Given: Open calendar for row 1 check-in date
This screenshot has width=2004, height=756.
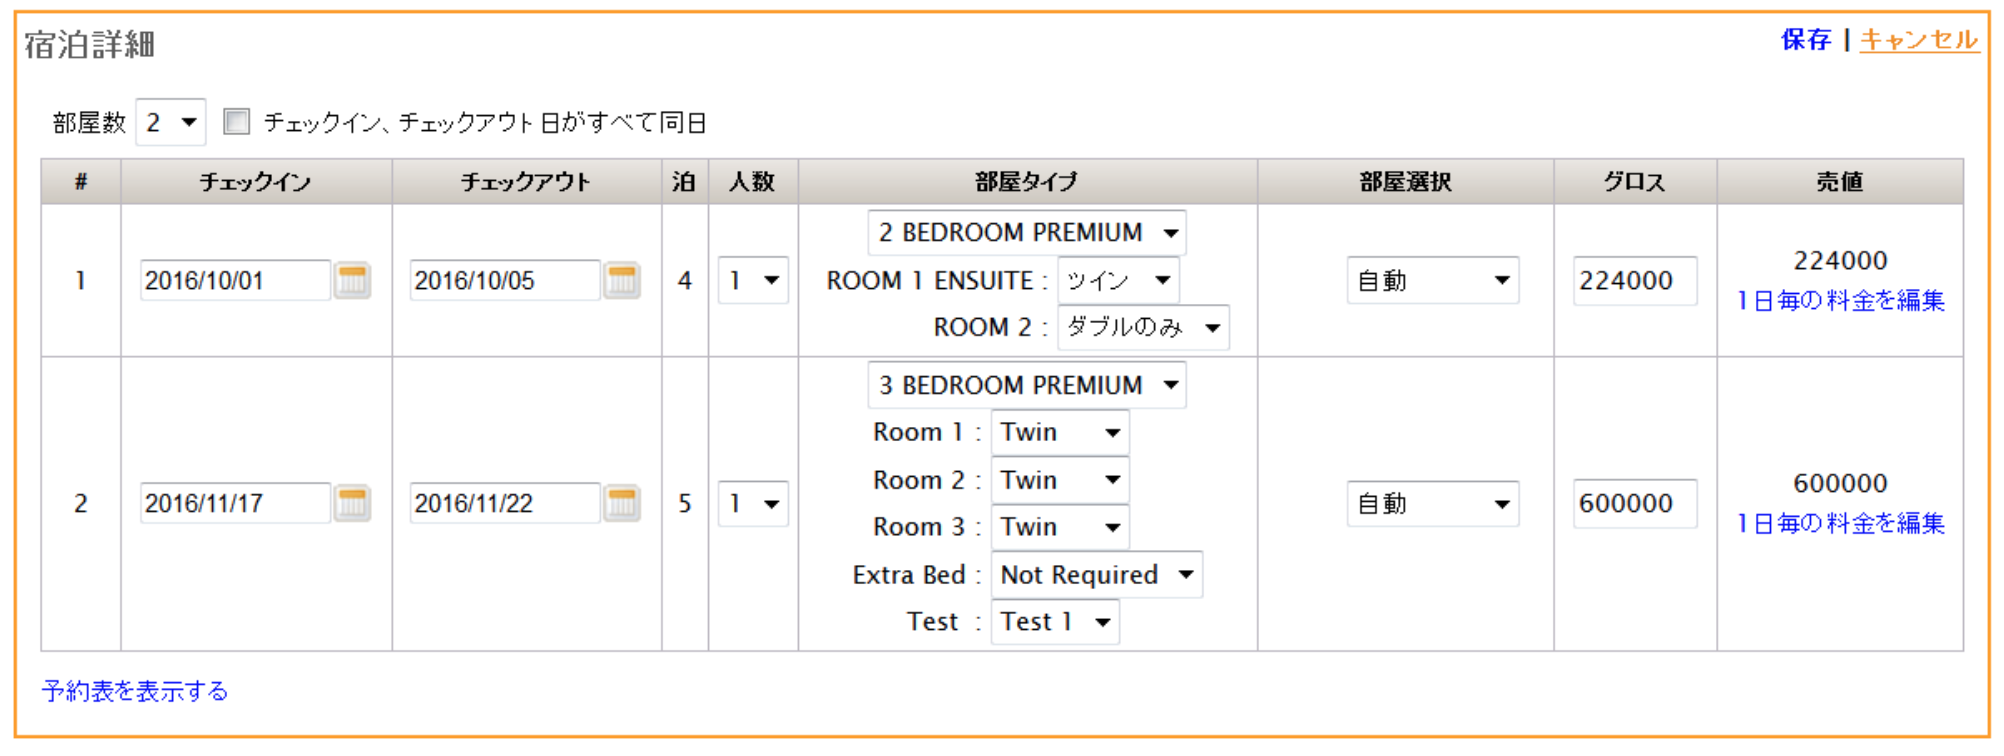Looking at the screenshot, I should click(x=352, y=280).
